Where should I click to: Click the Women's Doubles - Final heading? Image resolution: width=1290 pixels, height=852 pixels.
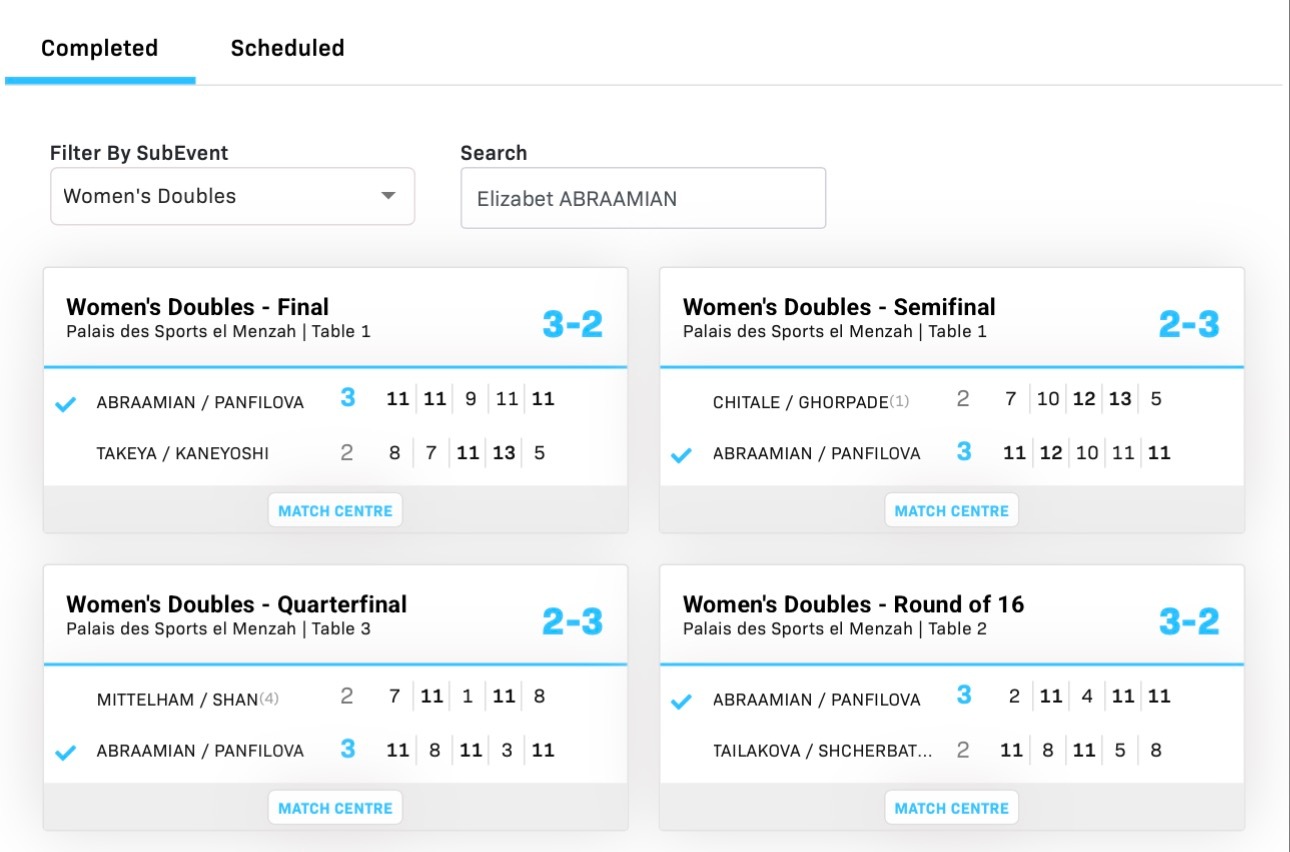coord(197,307)
